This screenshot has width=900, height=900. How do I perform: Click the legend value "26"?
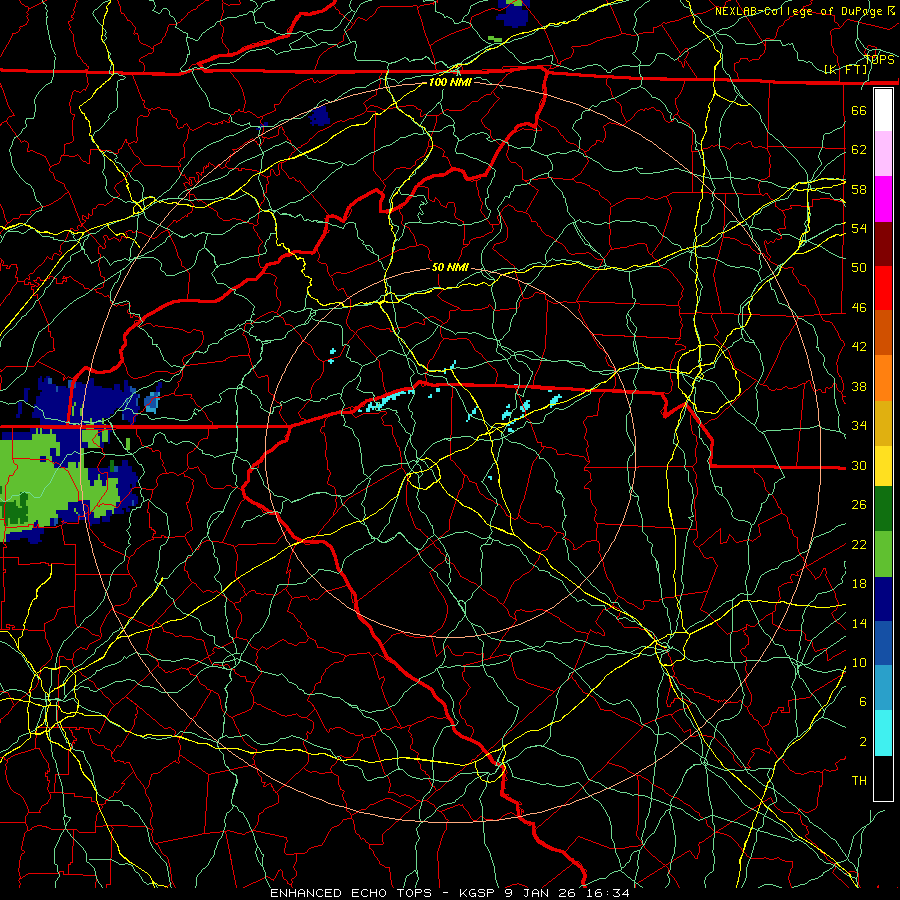pos(859,505)
